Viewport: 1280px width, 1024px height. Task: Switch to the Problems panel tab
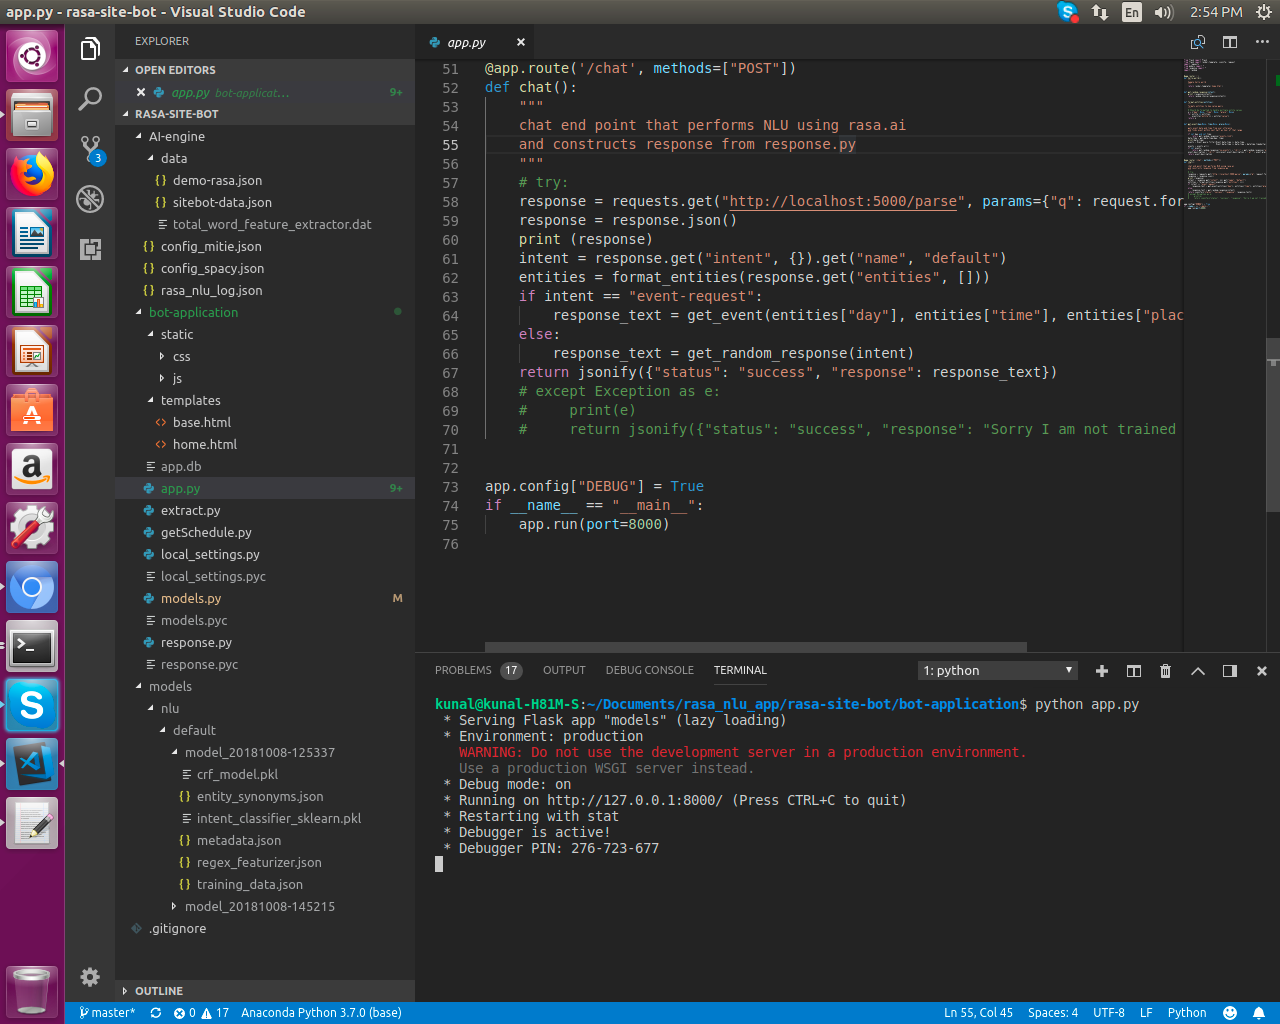[x=478, y=670]
